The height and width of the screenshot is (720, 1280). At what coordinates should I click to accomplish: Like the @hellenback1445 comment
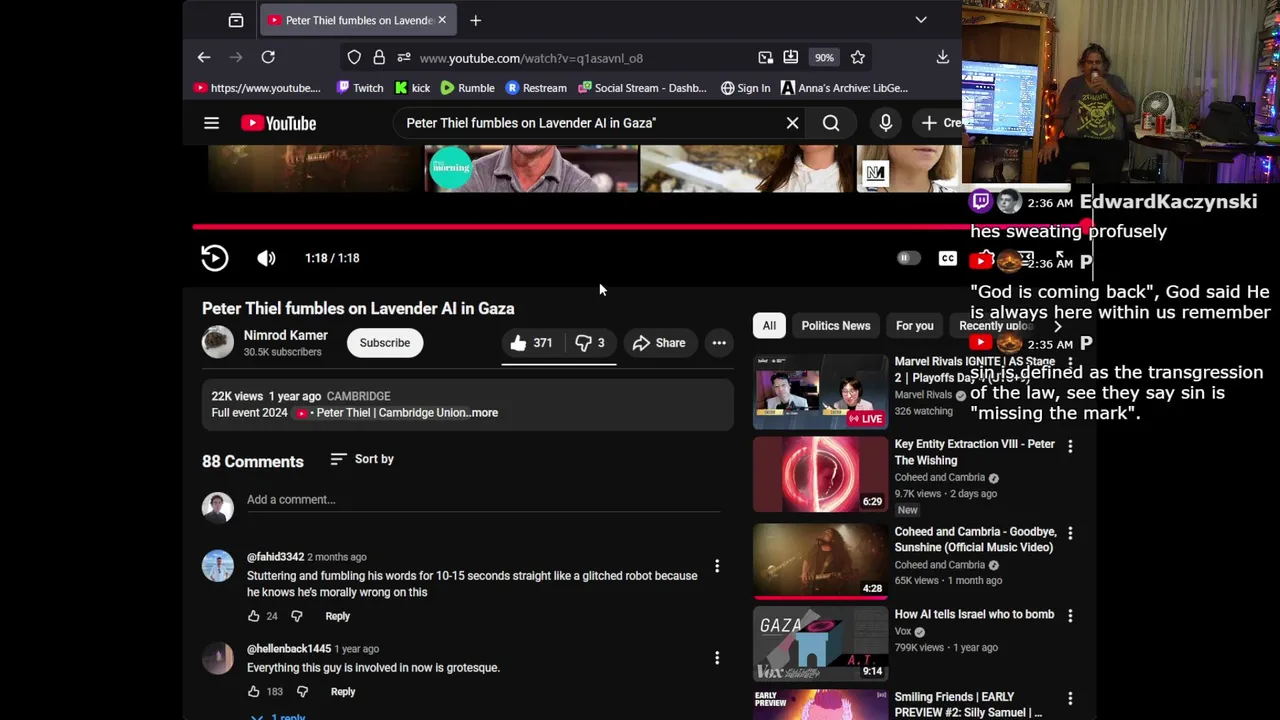click(x=254, y=691)
